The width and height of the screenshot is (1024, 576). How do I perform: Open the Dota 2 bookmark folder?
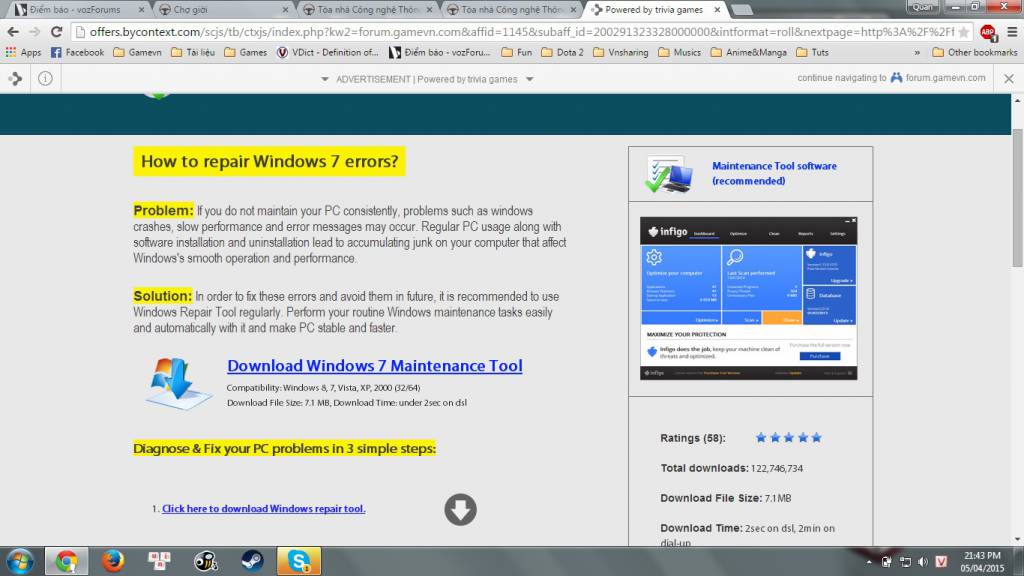tap(562, 52)
